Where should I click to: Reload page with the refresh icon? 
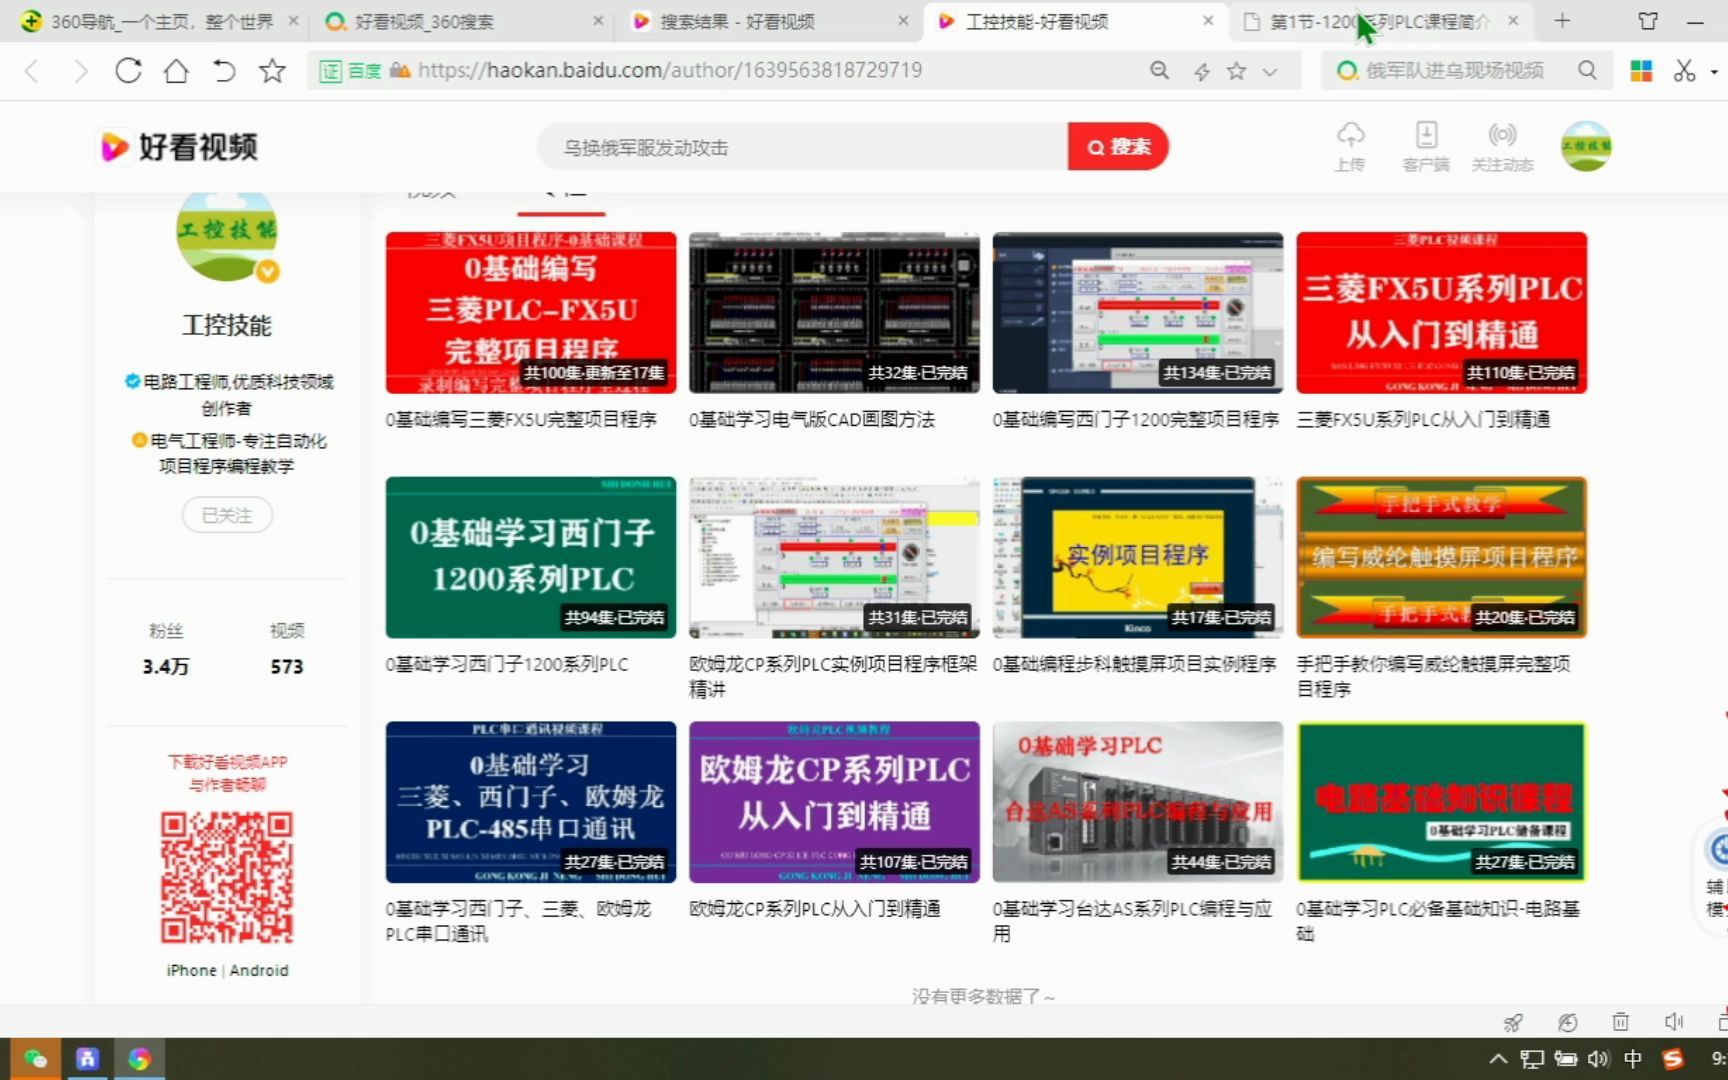(x=128, y=71)
